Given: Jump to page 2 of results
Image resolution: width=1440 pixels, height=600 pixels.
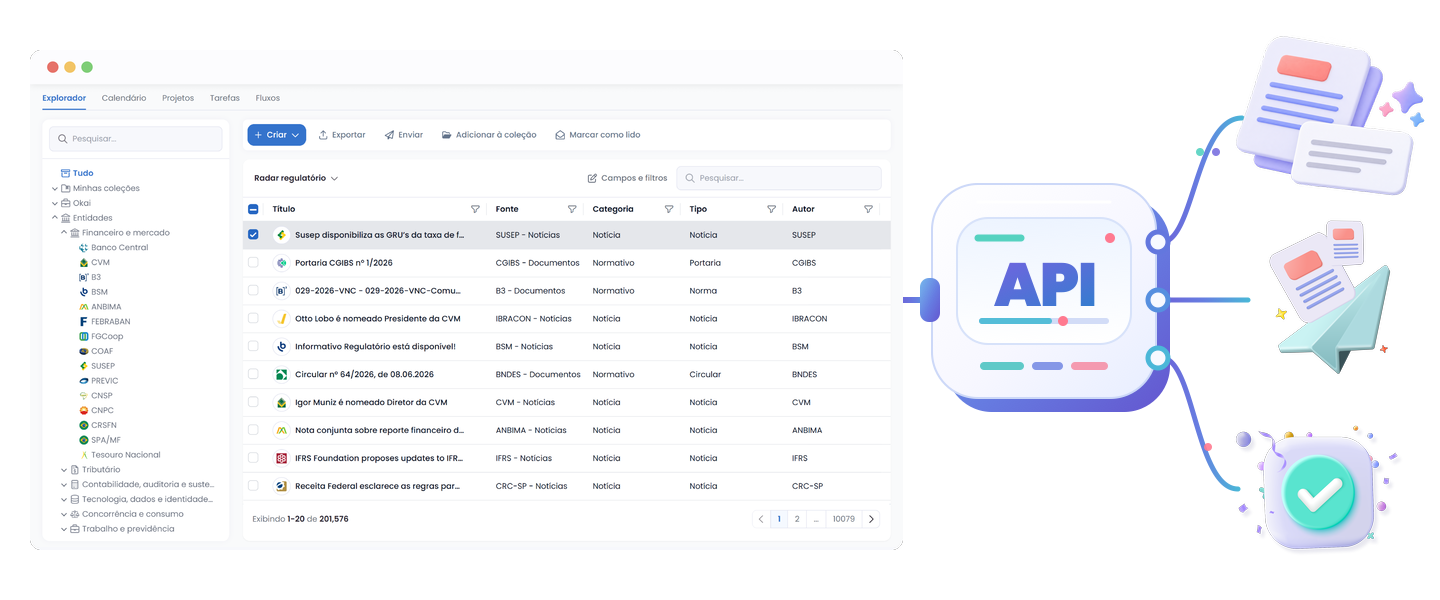Looking at the screenshot, I should [797, 519].
